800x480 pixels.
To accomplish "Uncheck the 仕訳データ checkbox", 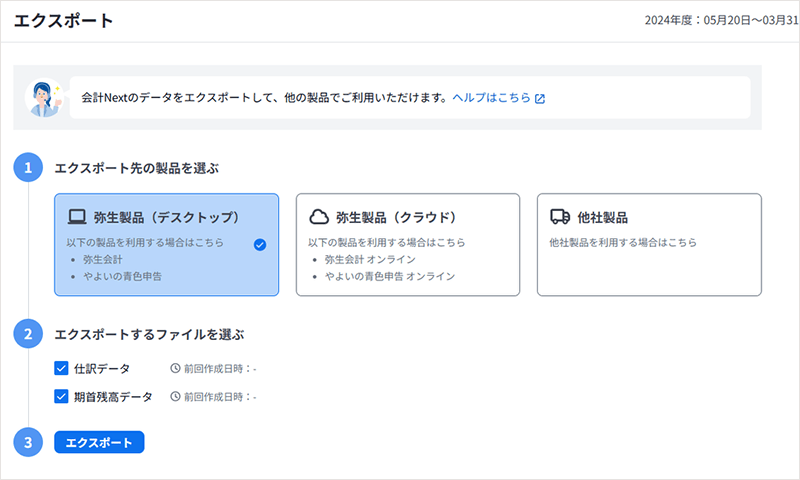I will [61, 368].
